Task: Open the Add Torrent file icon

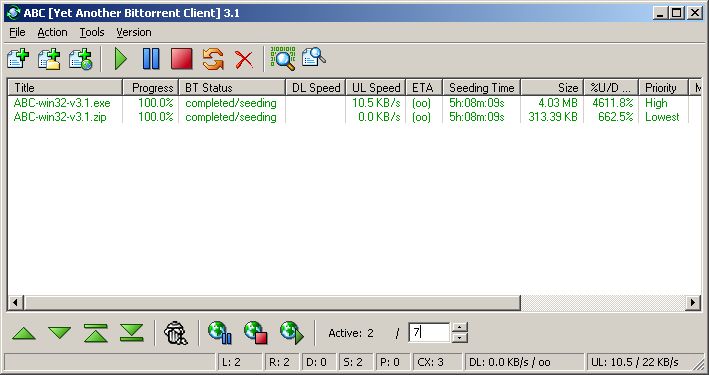Action: [18, 59]
